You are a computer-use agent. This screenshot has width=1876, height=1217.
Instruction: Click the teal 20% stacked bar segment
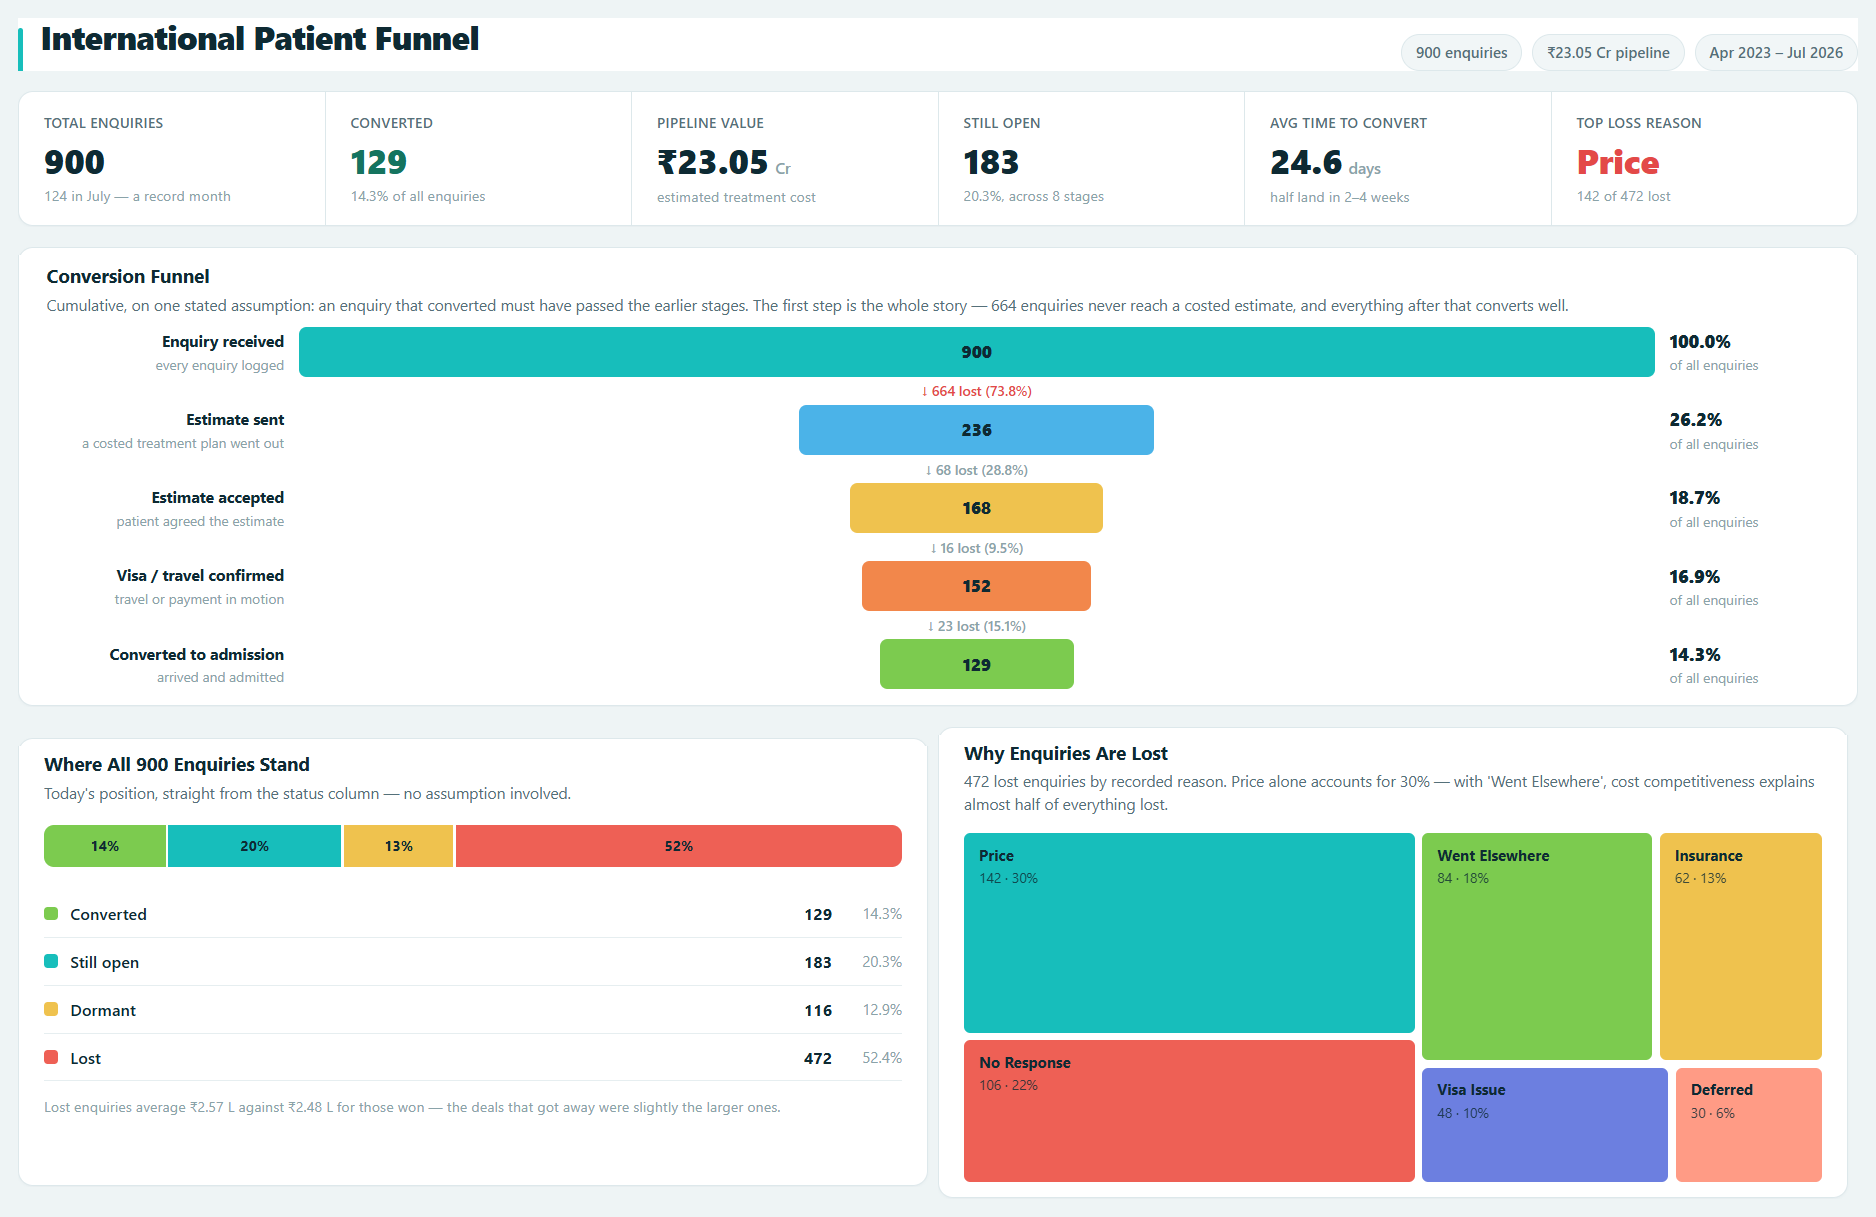coord(254,846)
